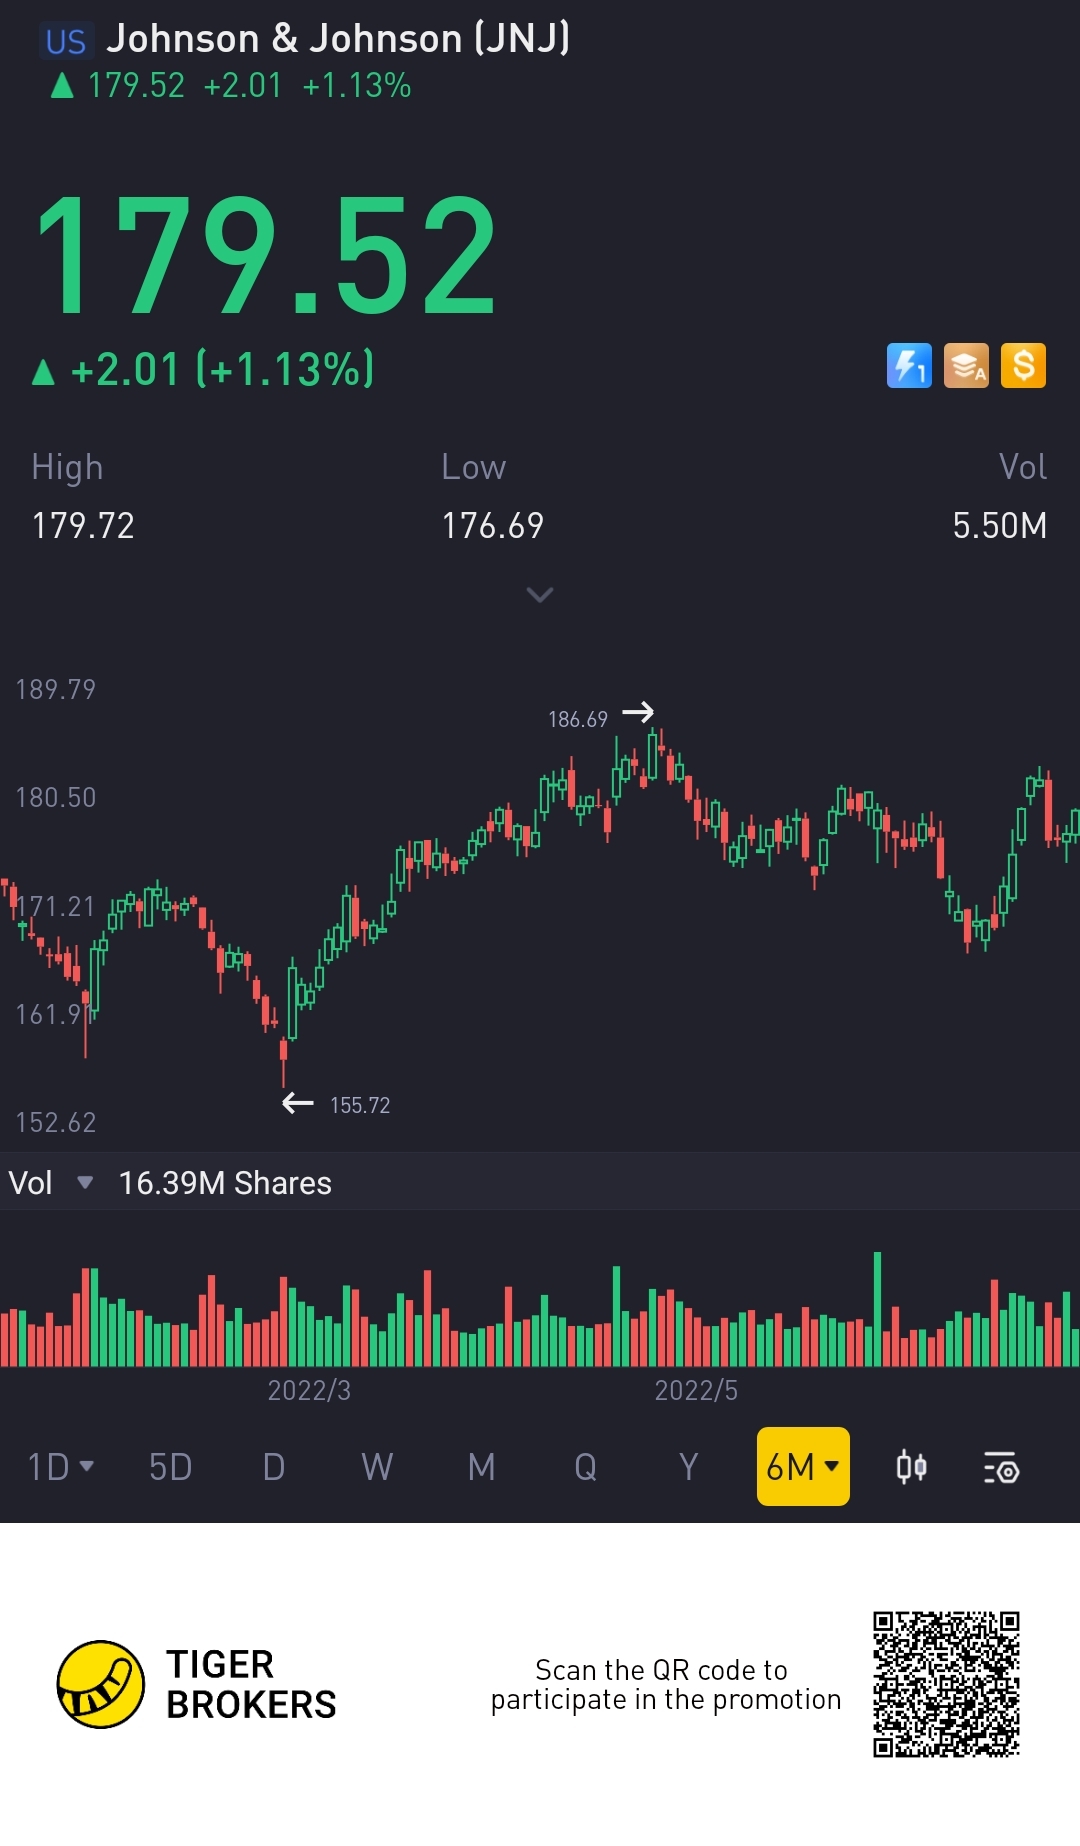The image size is (1080, 1846).
Task: Tap the large 179.52 price
Action: (266, 254)
